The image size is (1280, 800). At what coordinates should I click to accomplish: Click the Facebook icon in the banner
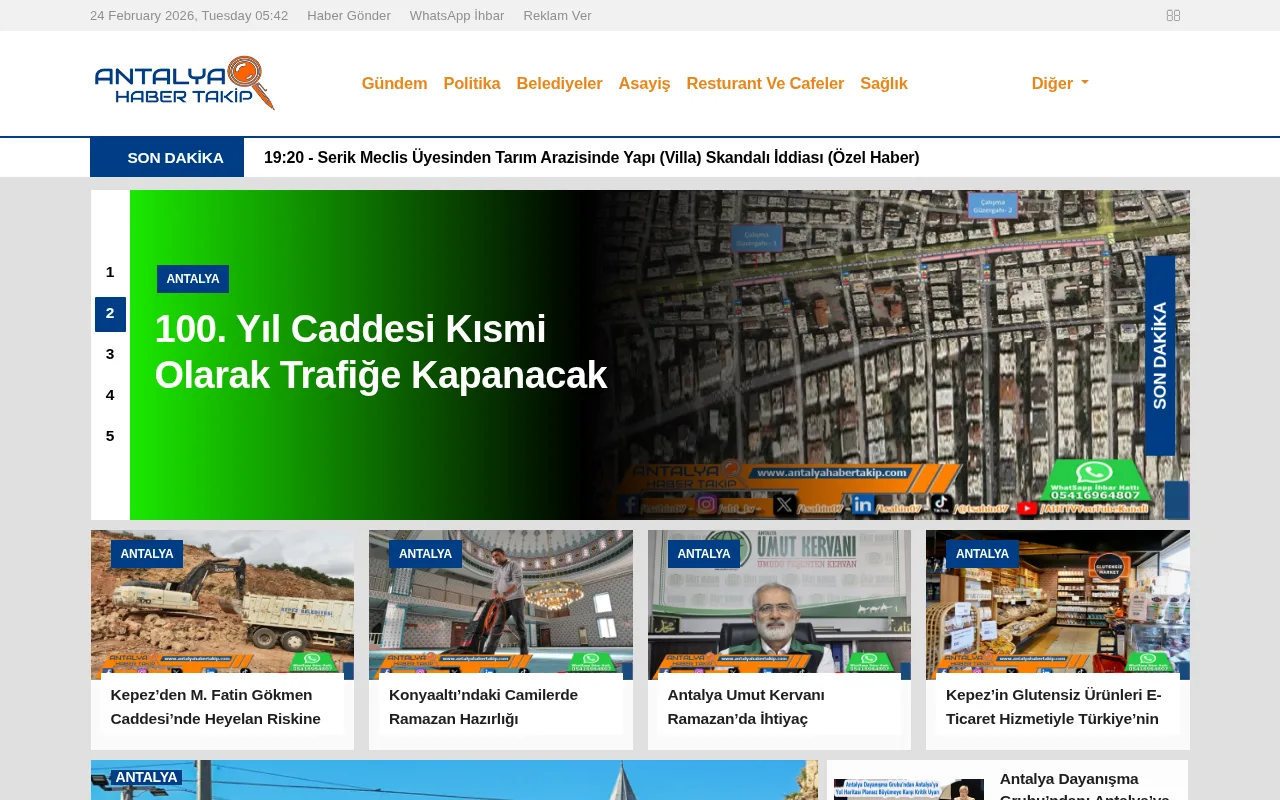[x=628, y=506]
